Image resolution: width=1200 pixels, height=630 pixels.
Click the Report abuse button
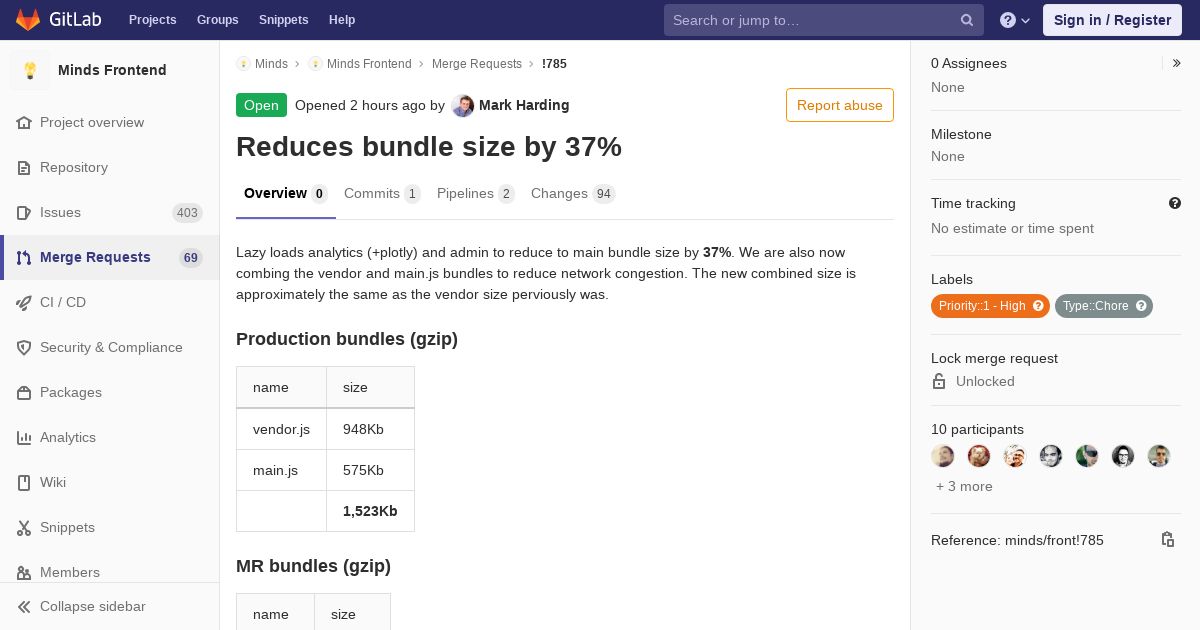point(839,105)
